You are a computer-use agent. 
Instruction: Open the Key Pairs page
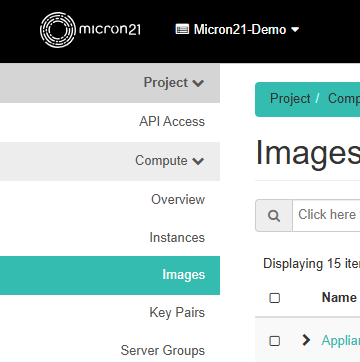[x=177, y=313]
